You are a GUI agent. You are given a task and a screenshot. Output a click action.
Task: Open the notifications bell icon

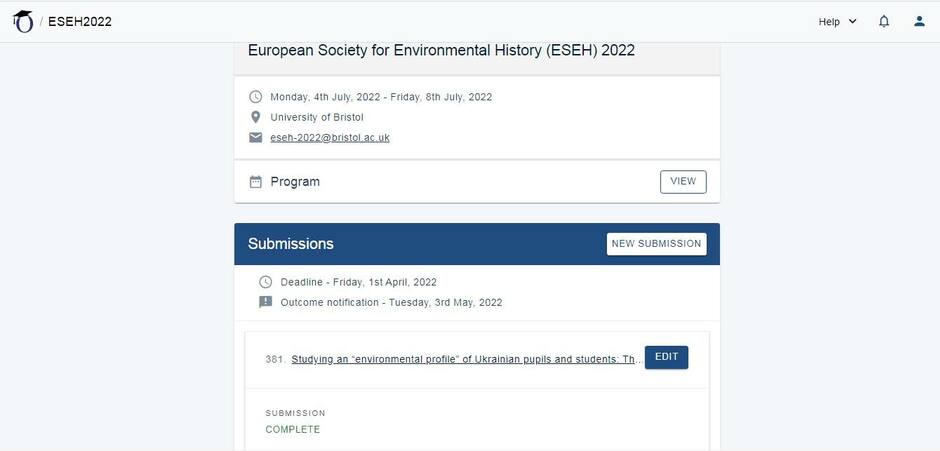click(x=884, y=22)
